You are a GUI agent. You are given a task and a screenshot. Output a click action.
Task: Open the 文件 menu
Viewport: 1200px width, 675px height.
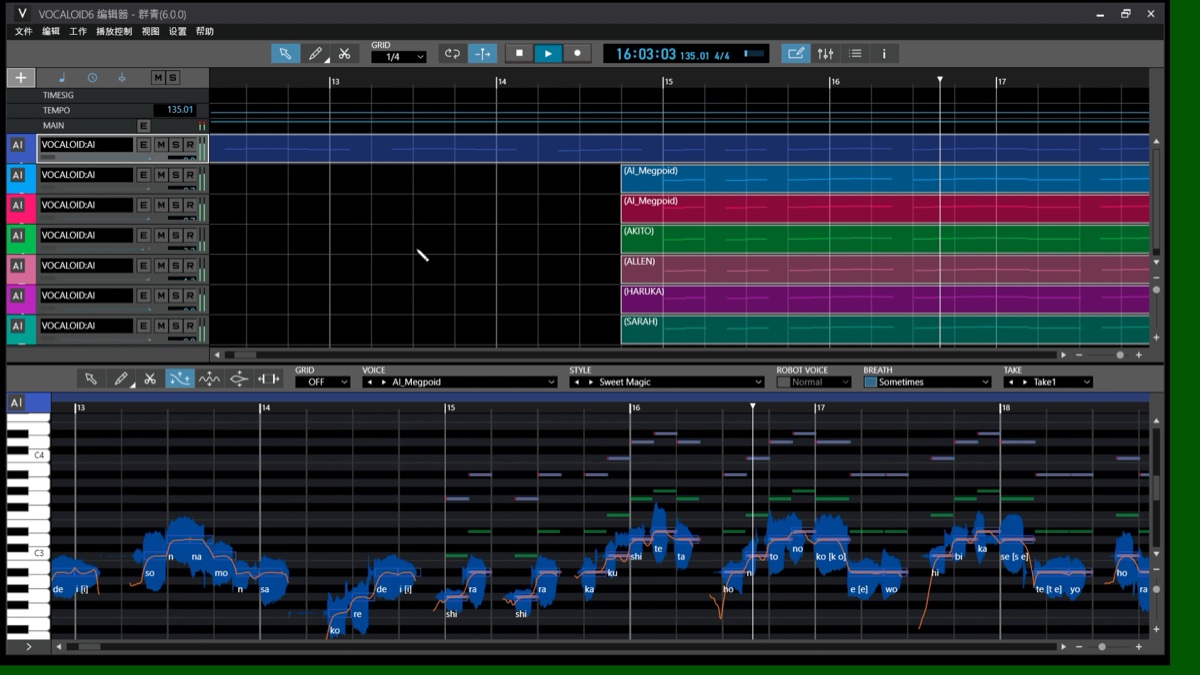[23, 32]
